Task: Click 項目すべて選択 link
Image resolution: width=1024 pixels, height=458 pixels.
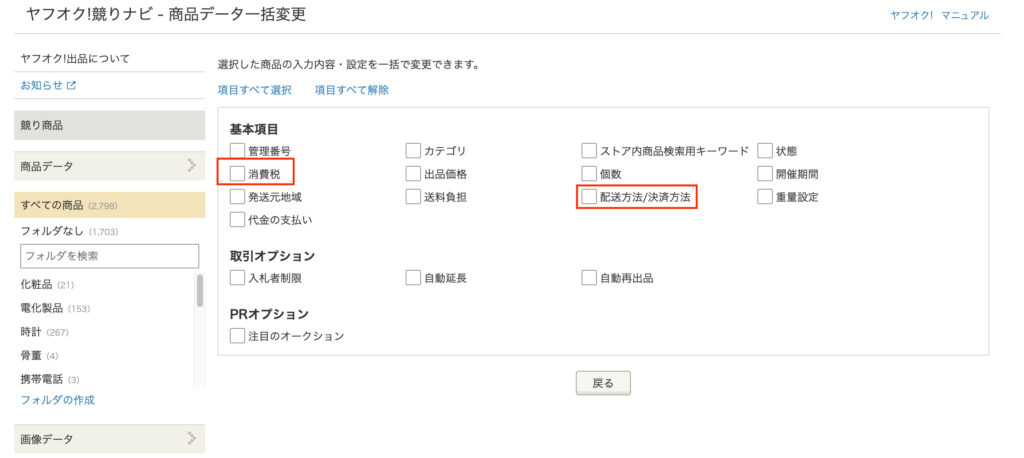Action: [x=254, y=90]
